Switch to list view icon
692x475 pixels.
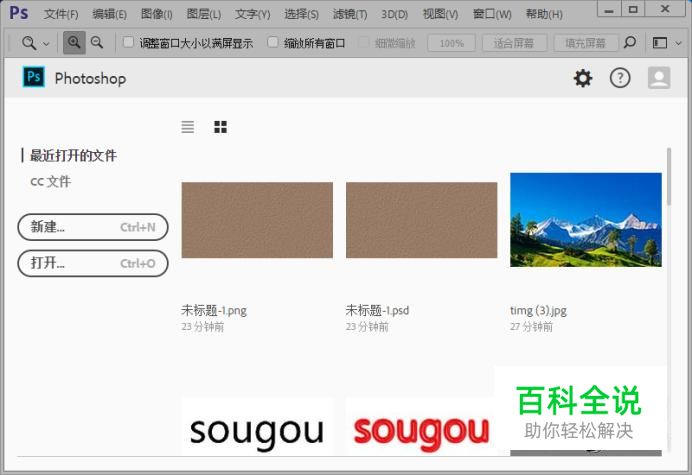tap(188, 127)
